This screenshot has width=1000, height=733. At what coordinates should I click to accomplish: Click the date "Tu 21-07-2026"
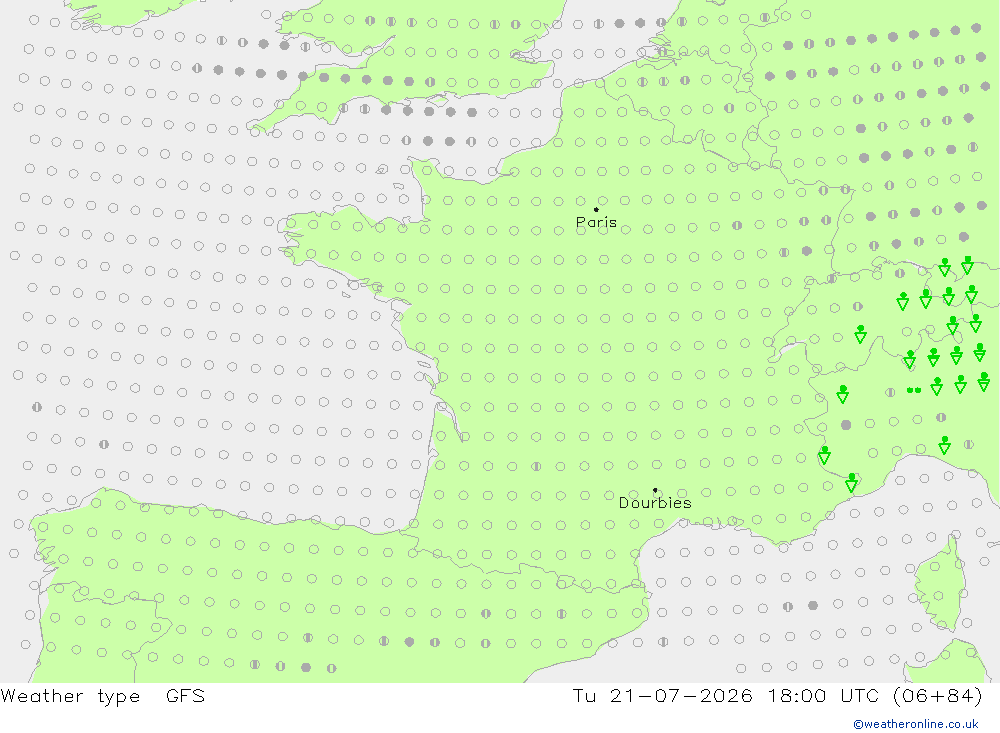(x=662, y=695)
